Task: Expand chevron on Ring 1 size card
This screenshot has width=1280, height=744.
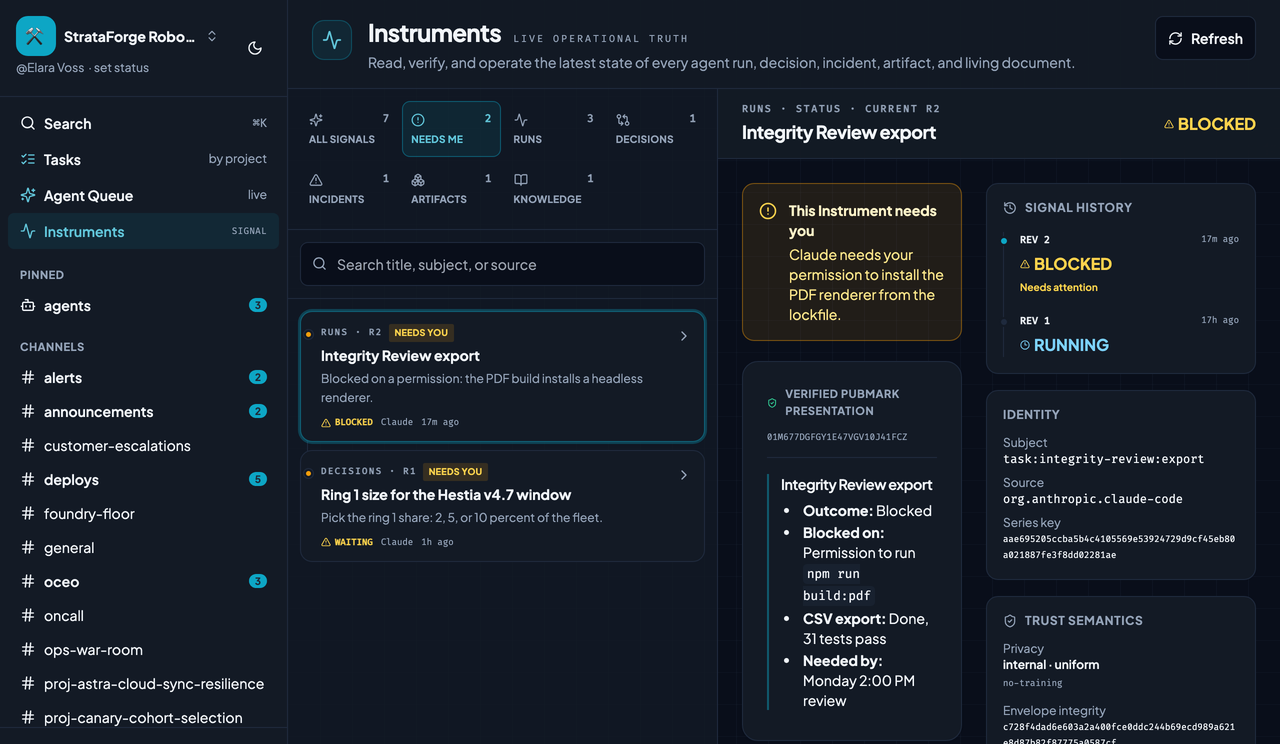Action: [x=684, y=475]
